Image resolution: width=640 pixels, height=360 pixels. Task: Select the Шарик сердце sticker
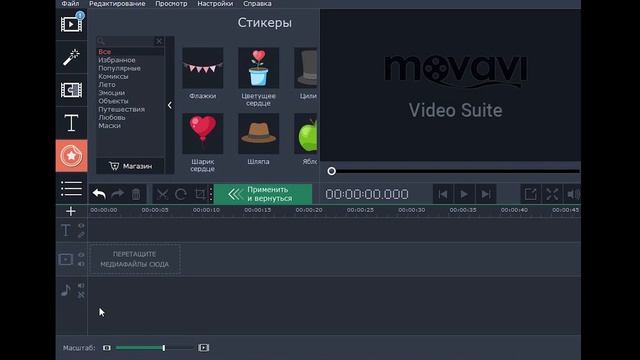(x=202, y=134)
